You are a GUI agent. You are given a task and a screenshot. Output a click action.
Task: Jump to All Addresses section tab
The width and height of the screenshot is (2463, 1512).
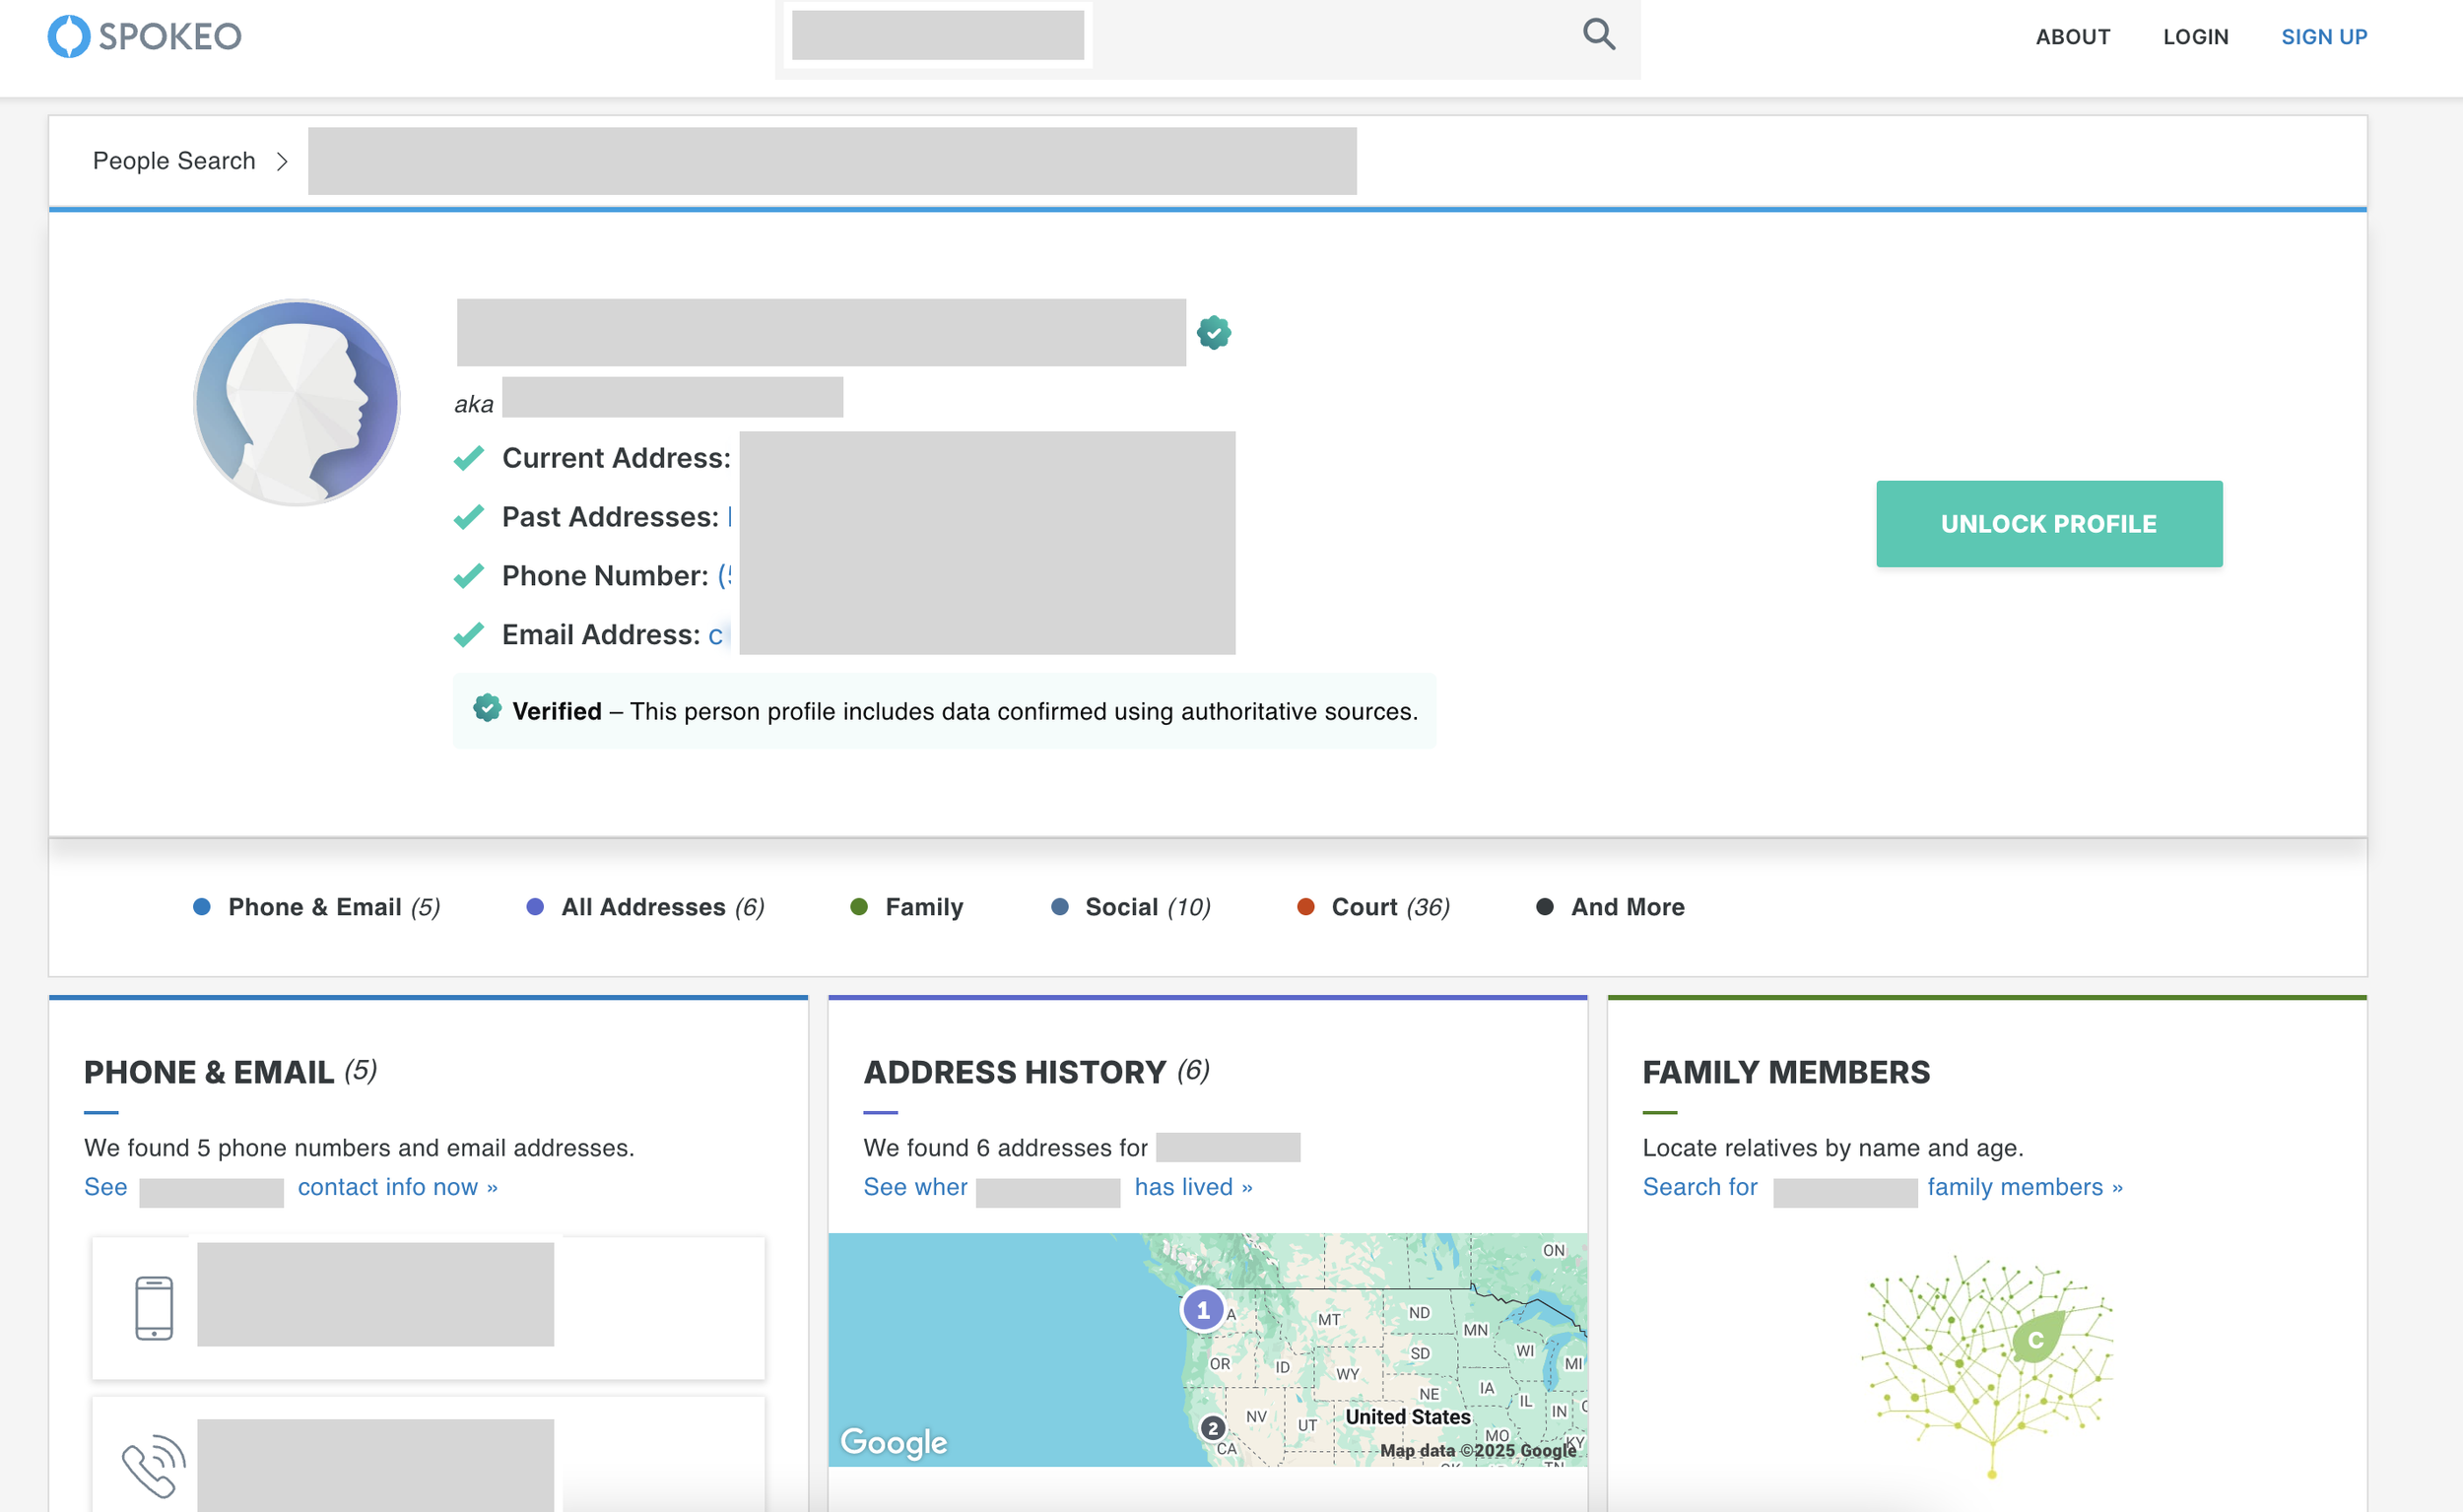click(645, 907)
